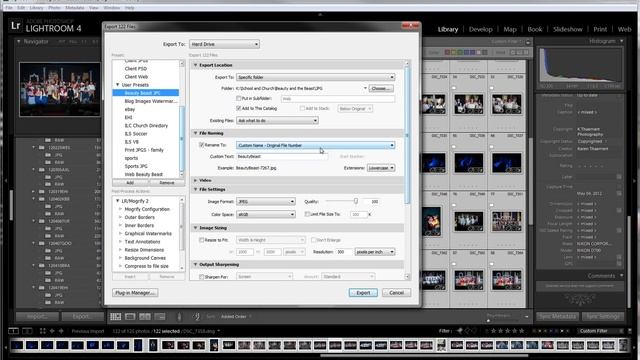640x360 pixels.
Task: Click the Navigator preview thumbnail
Action: (x=60, y=89)
